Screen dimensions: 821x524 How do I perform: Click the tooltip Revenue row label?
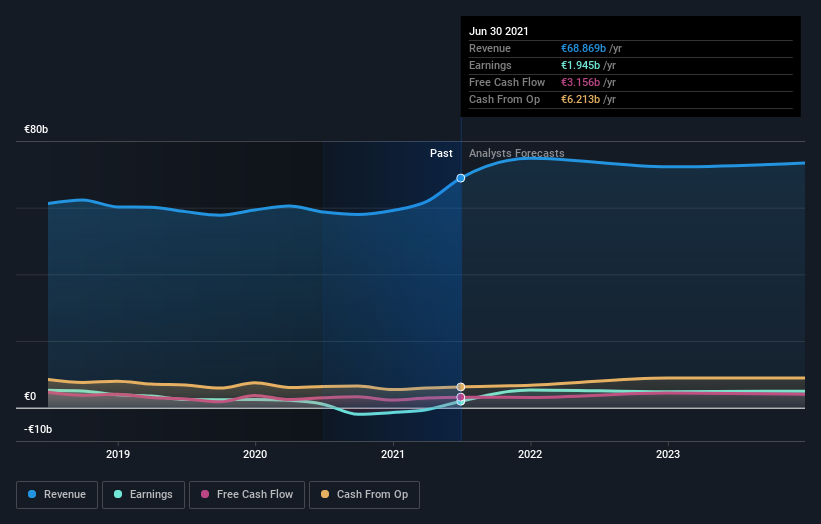pos(490,48)
